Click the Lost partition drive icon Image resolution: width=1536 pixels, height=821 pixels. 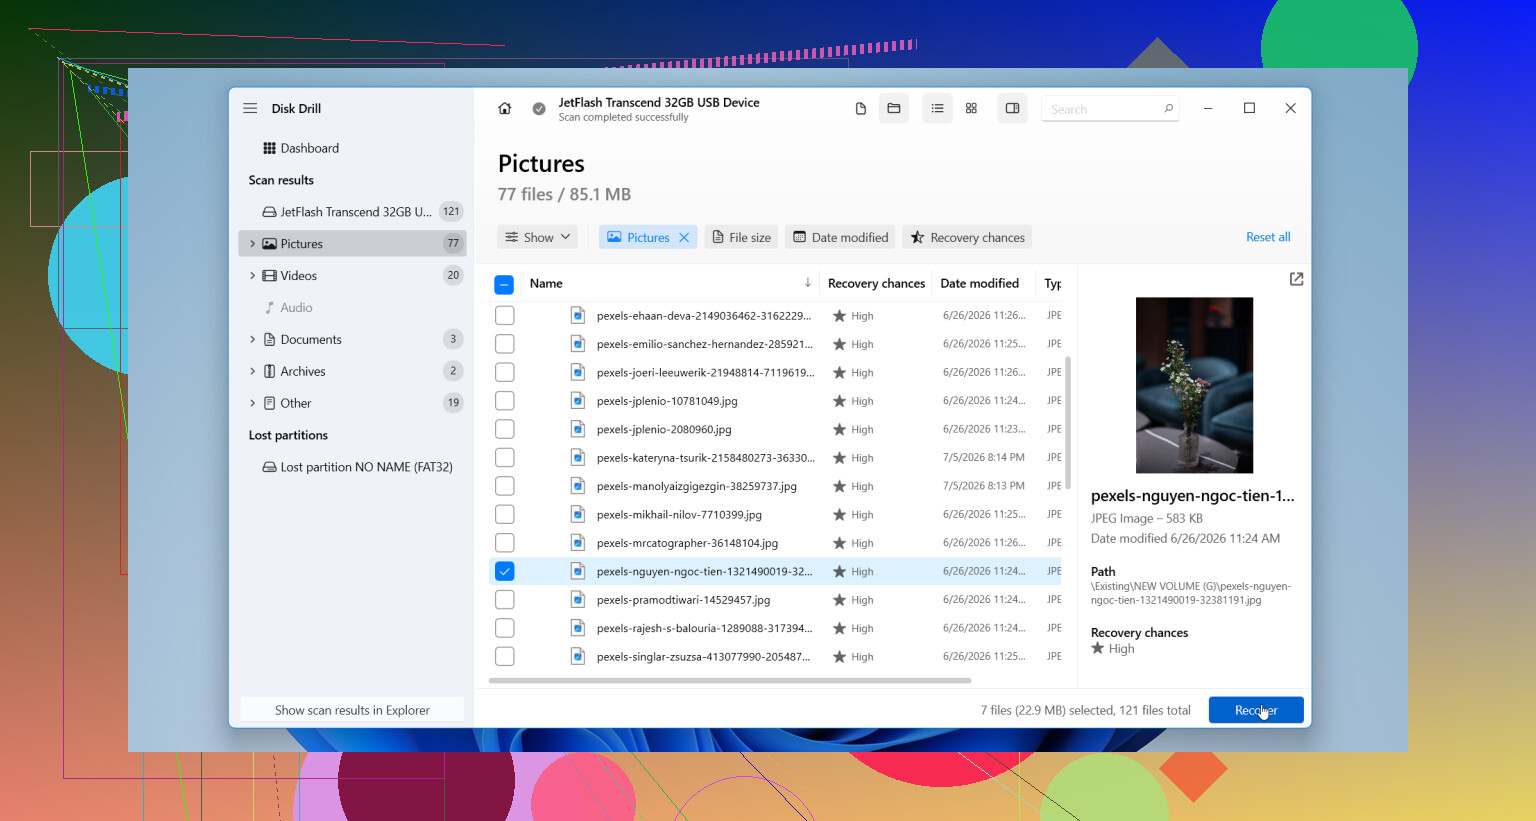(x=269, y=467)
